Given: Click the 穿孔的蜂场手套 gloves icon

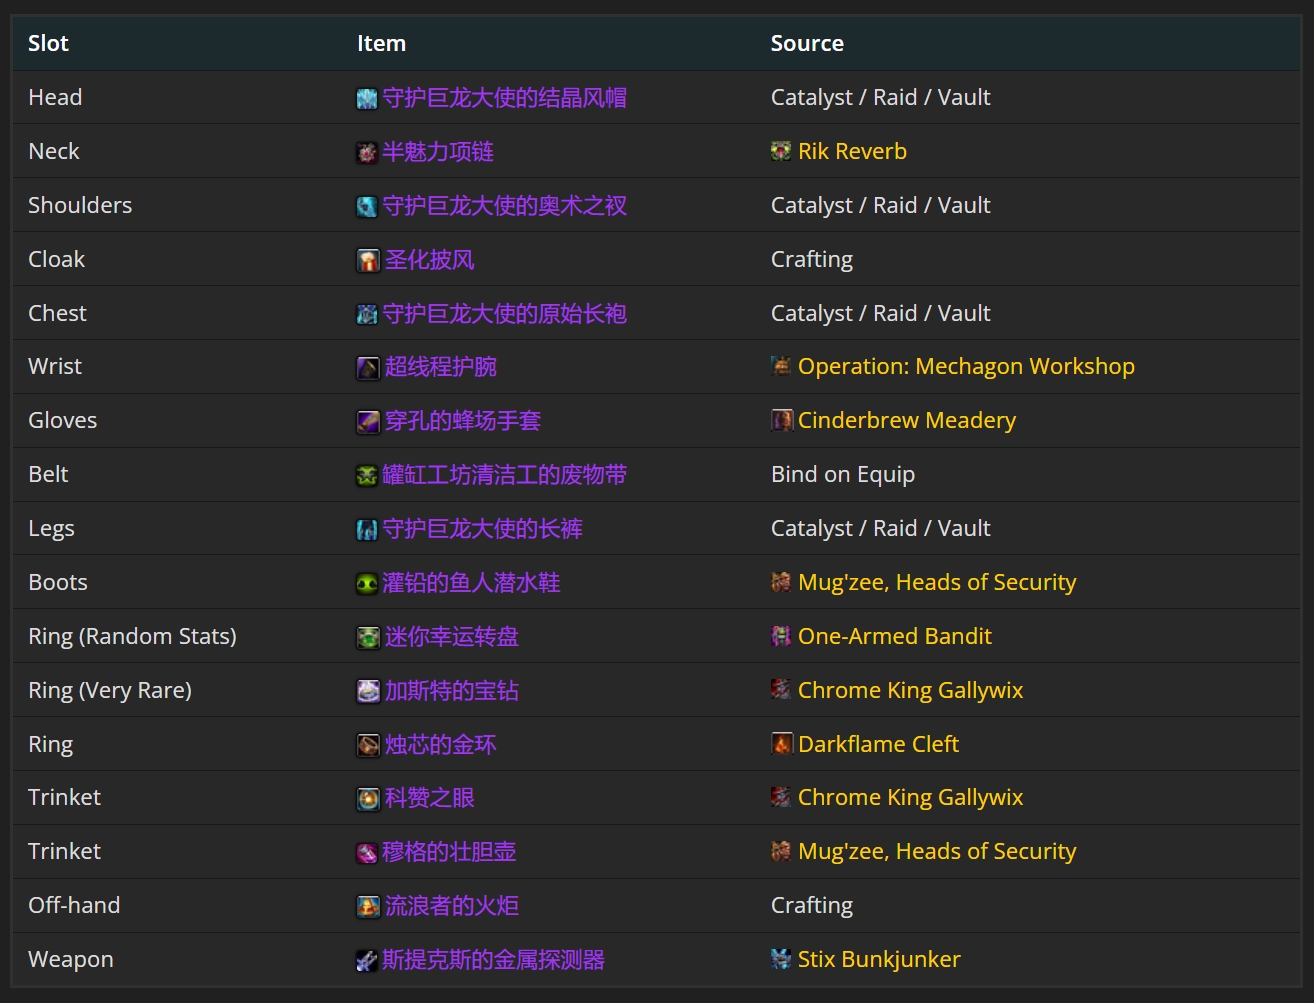Looking at the screenshot, I should point(367,420).
